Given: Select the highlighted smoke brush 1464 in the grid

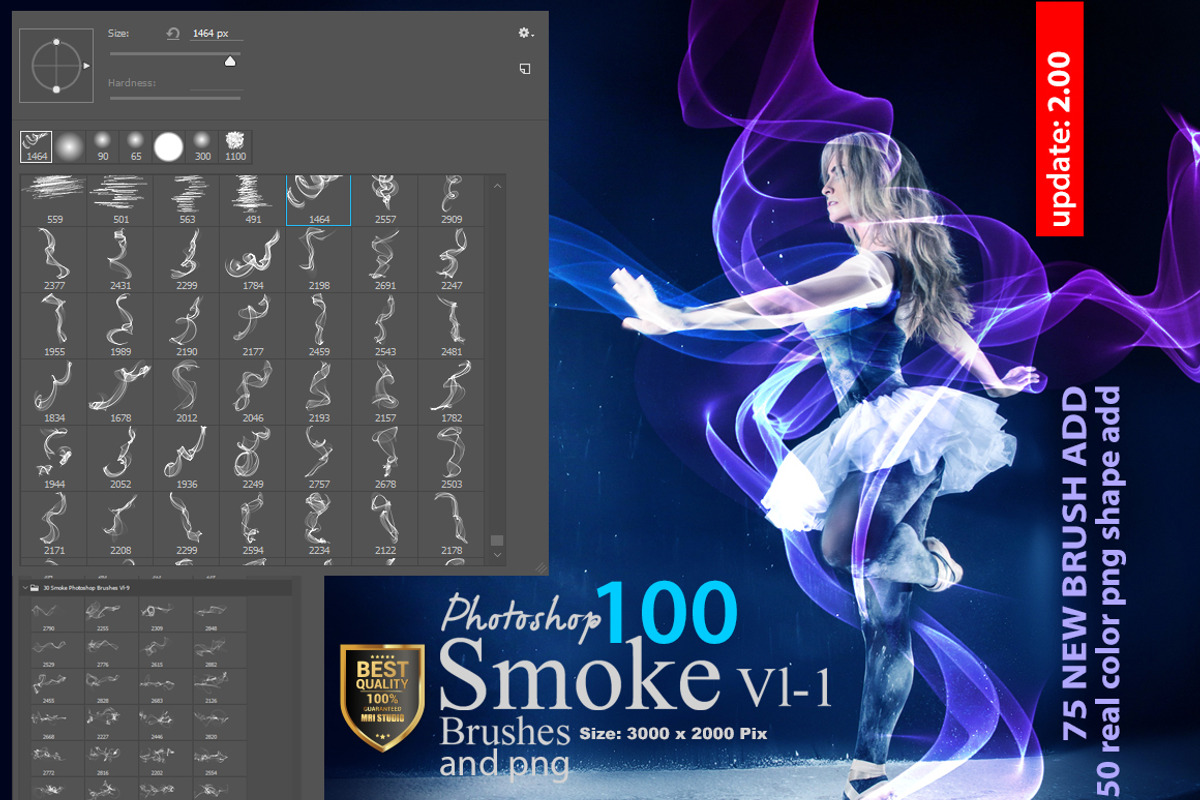Looking at the screenshot, I should (319, 200).
